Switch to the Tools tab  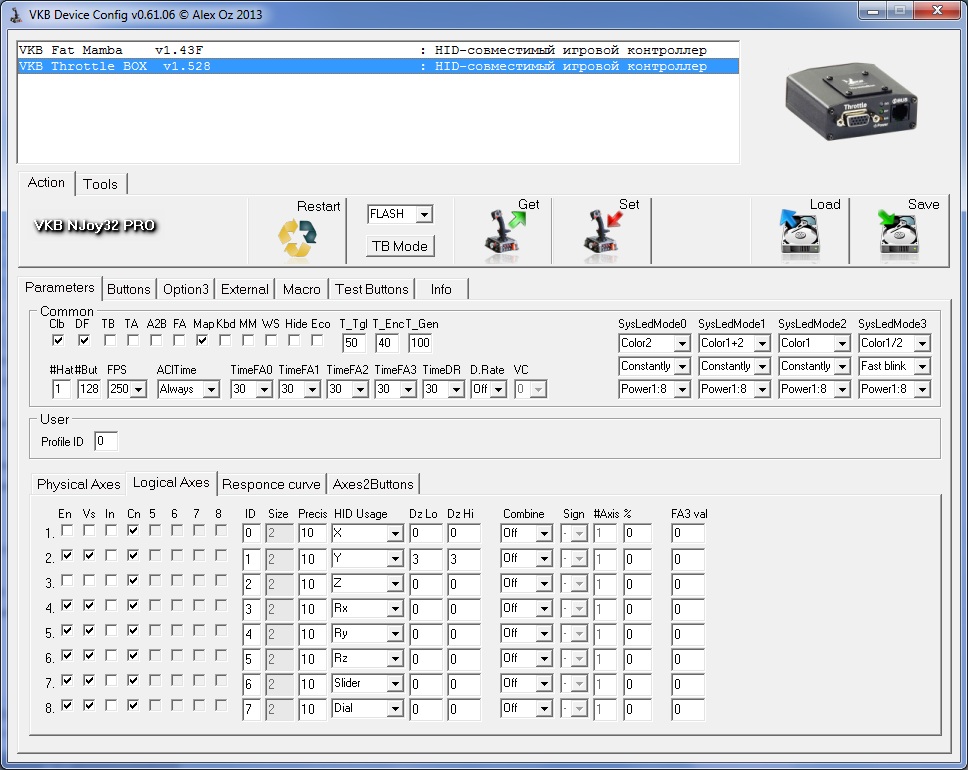(100, 184)
